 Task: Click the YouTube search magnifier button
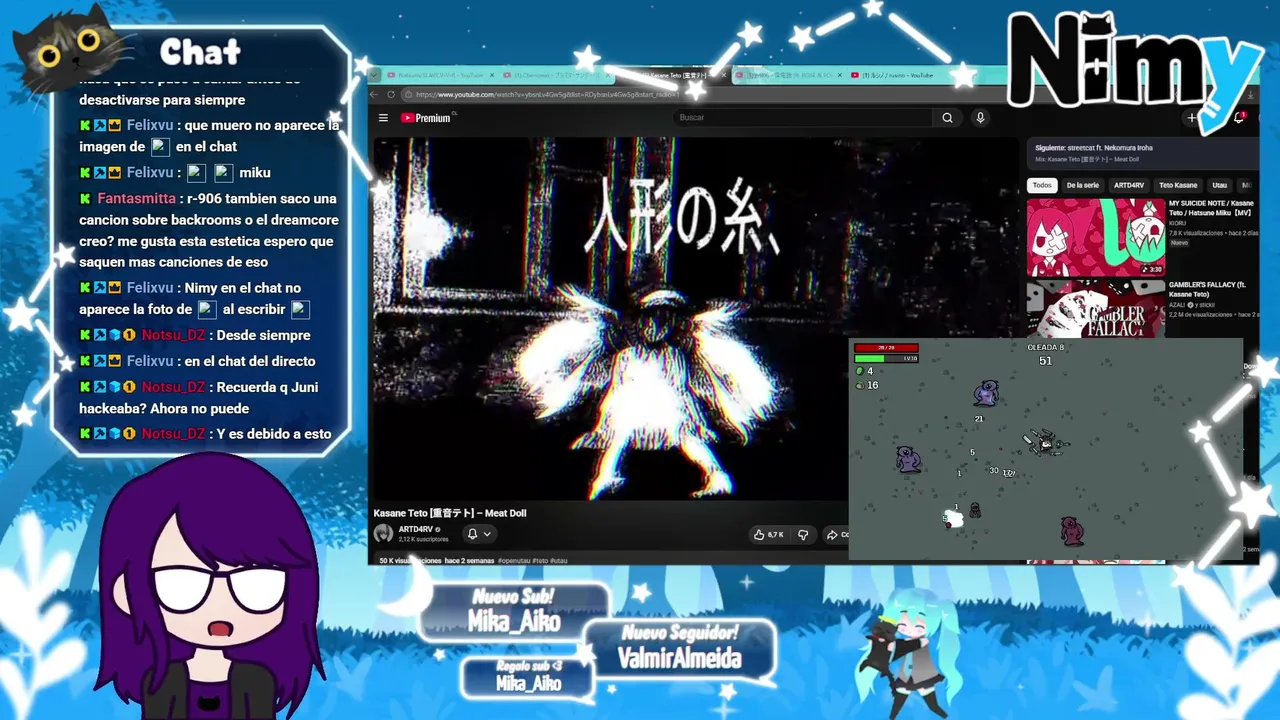[x=947, y=118]
